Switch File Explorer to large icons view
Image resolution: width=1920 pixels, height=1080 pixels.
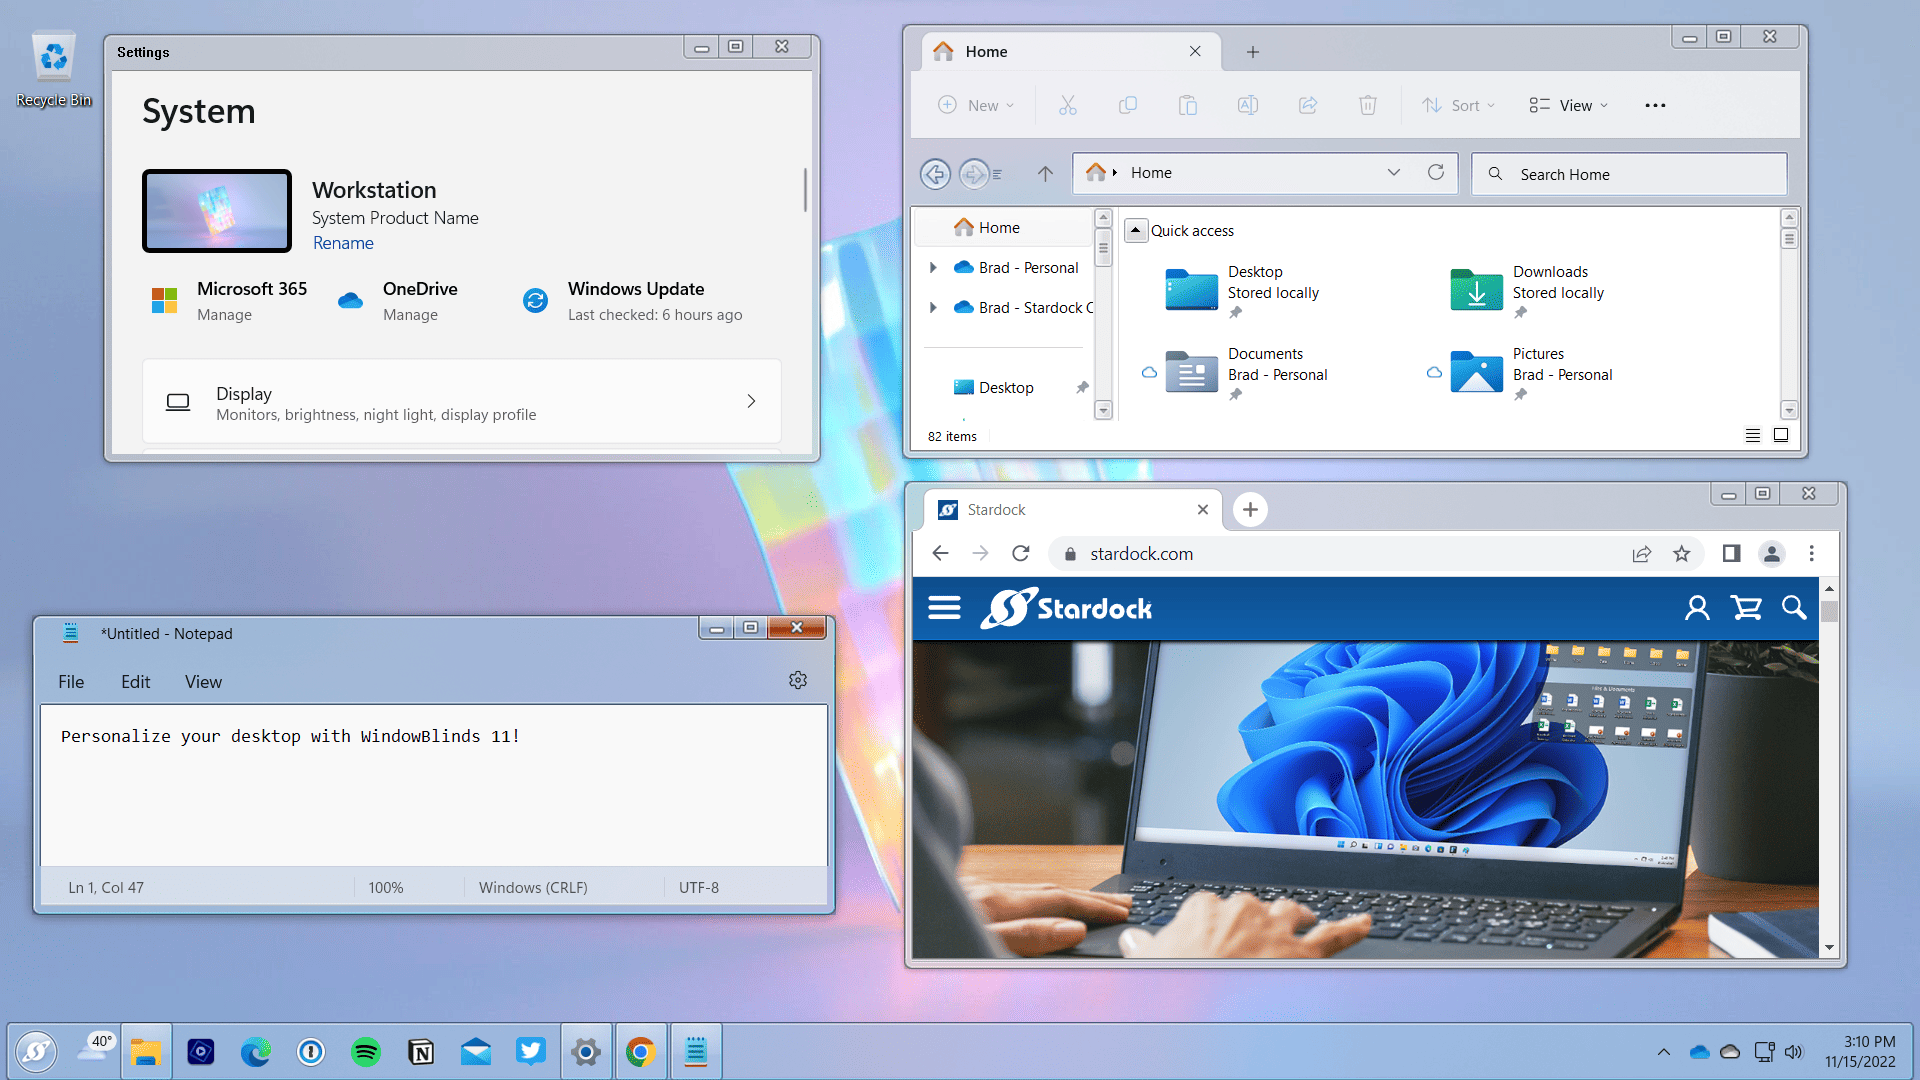1782,435
